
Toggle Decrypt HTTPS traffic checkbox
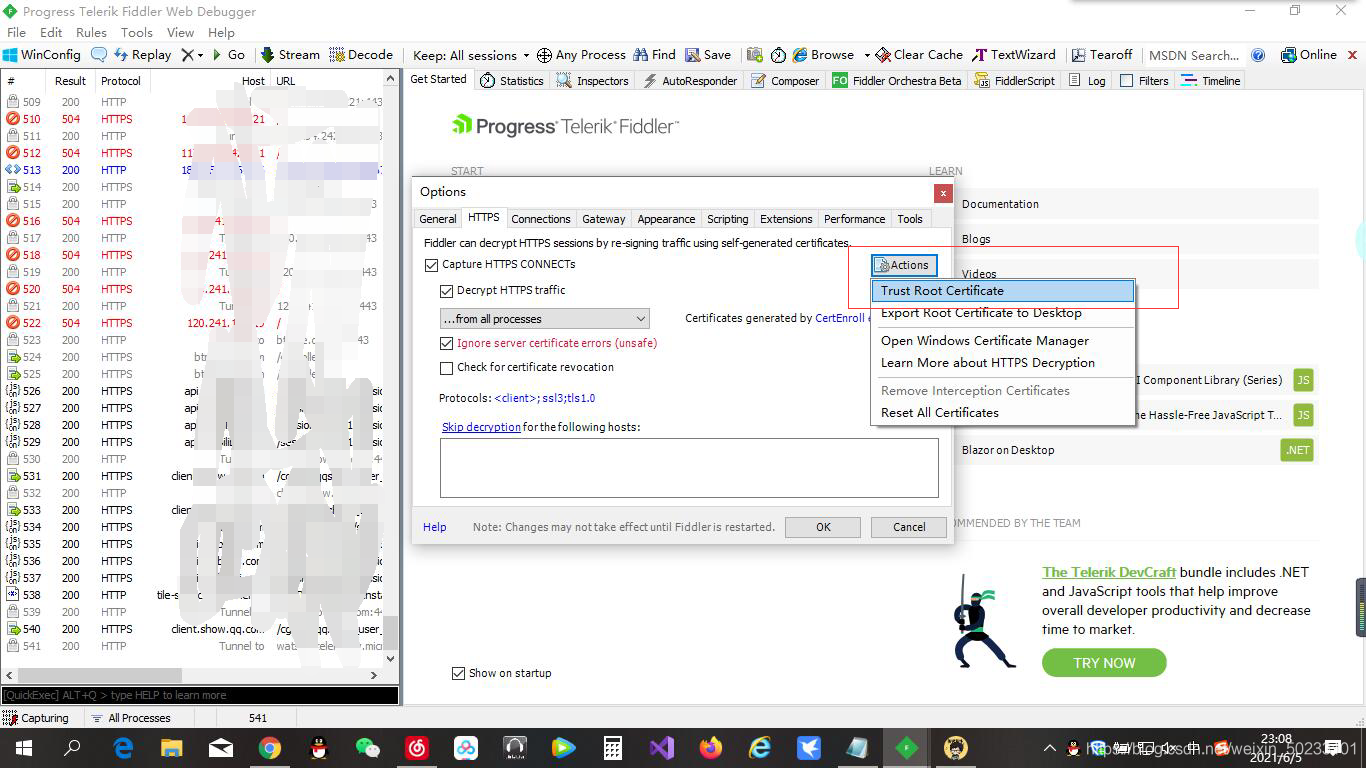(x=447, y=291)
